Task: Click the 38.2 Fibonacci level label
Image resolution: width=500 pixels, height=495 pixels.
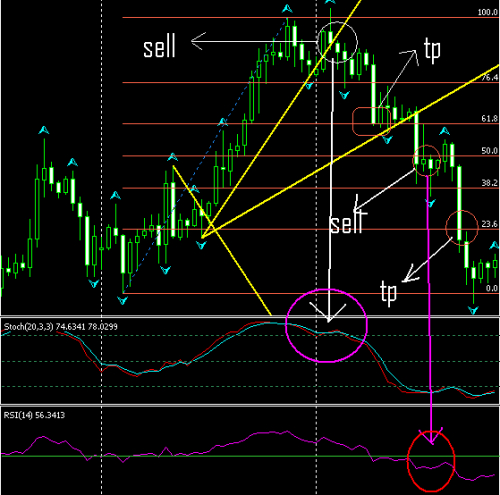Action: point(489,183)
